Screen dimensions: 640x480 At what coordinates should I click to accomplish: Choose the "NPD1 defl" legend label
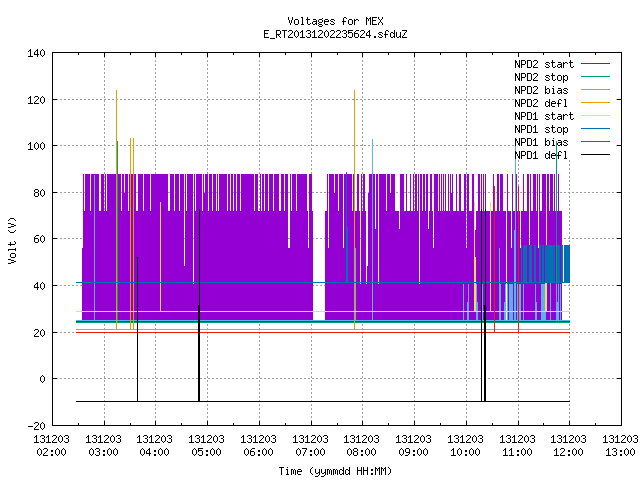coord(541,156)
